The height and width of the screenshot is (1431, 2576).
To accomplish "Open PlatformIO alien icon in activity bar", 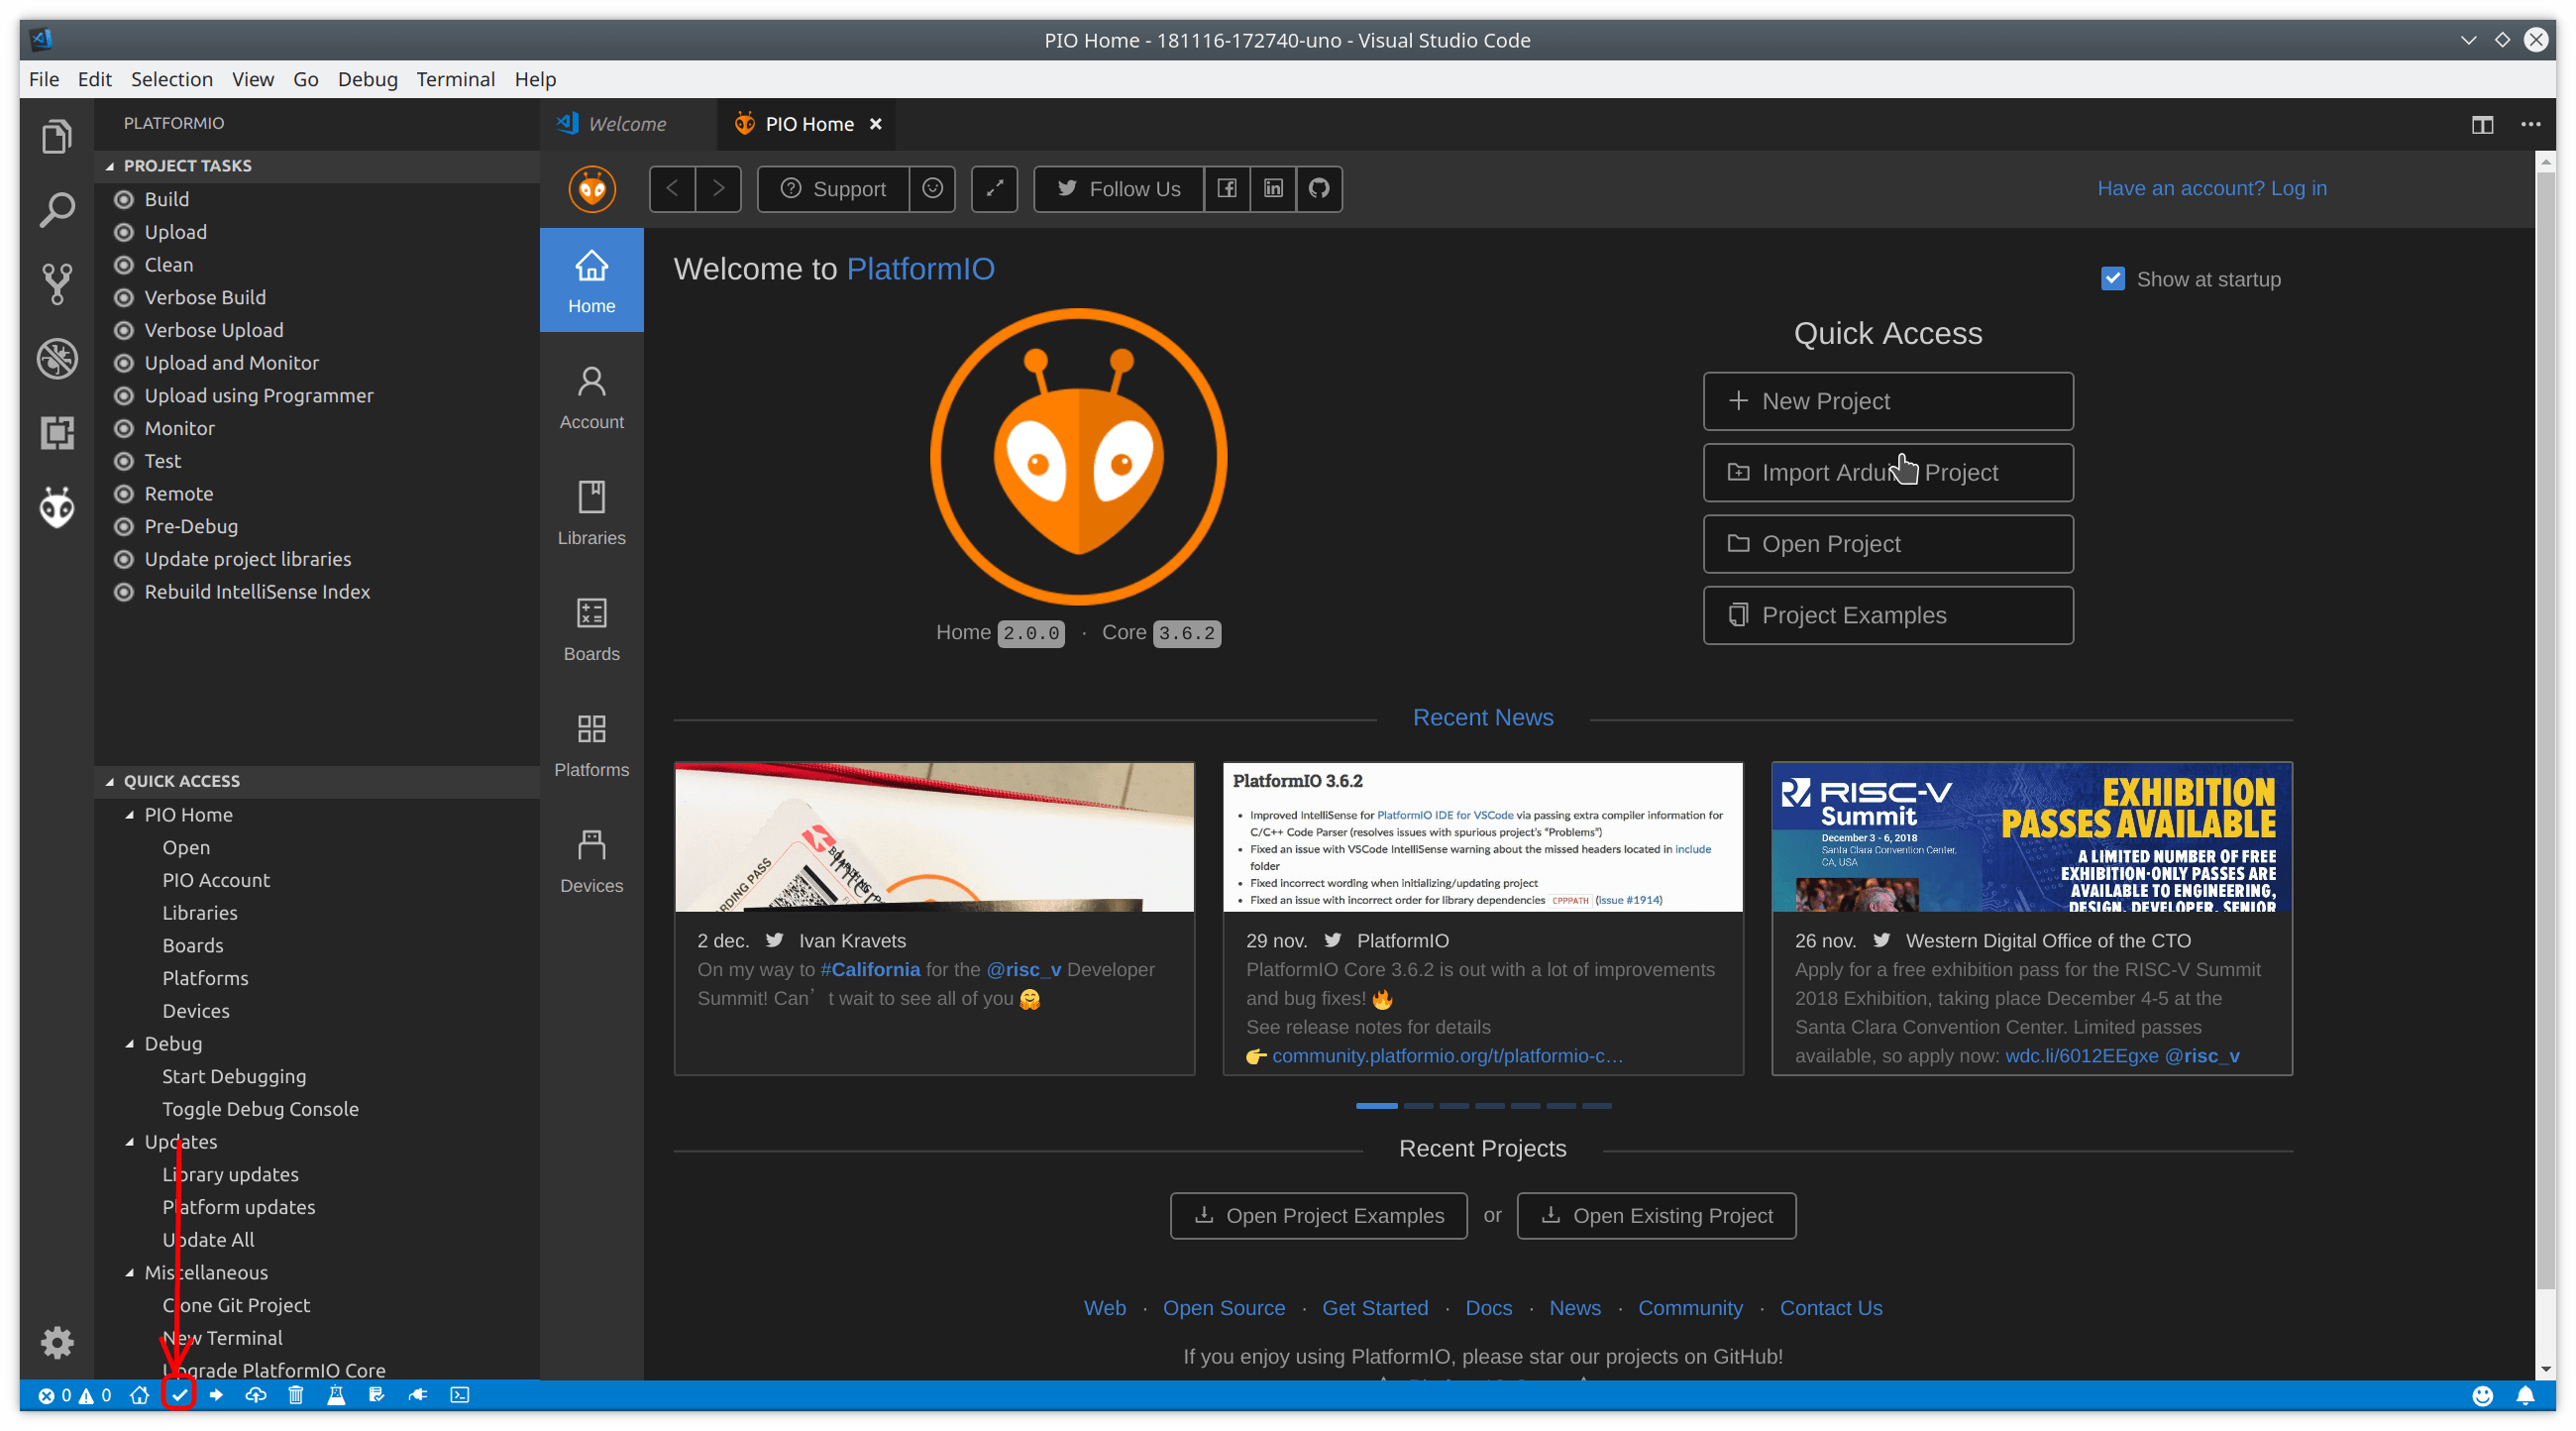I will tap(57, 507).
